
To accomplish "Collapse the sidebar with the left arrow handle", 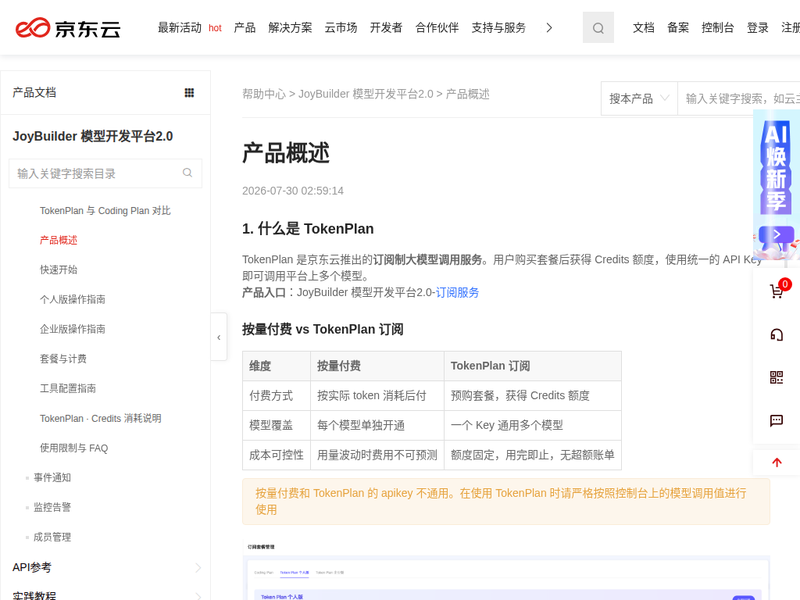I will coord(219,337).
